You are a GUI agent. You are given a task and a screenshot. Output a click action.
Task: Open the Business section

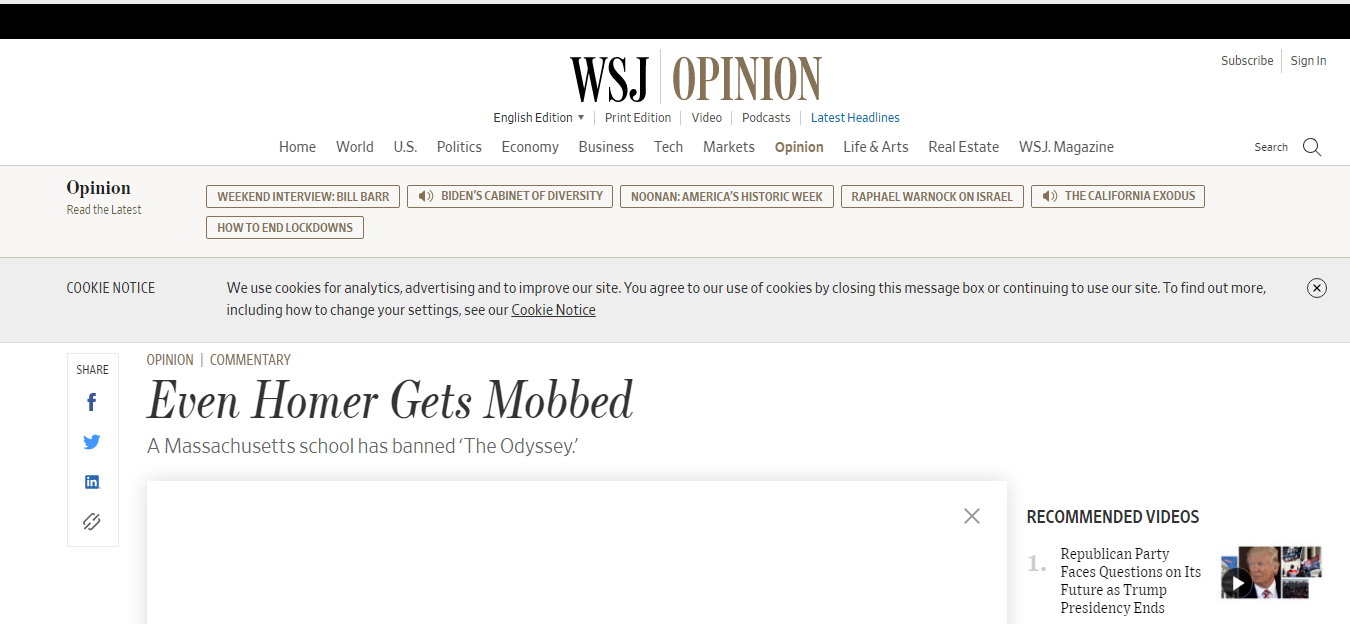click(x=606, y=147)
